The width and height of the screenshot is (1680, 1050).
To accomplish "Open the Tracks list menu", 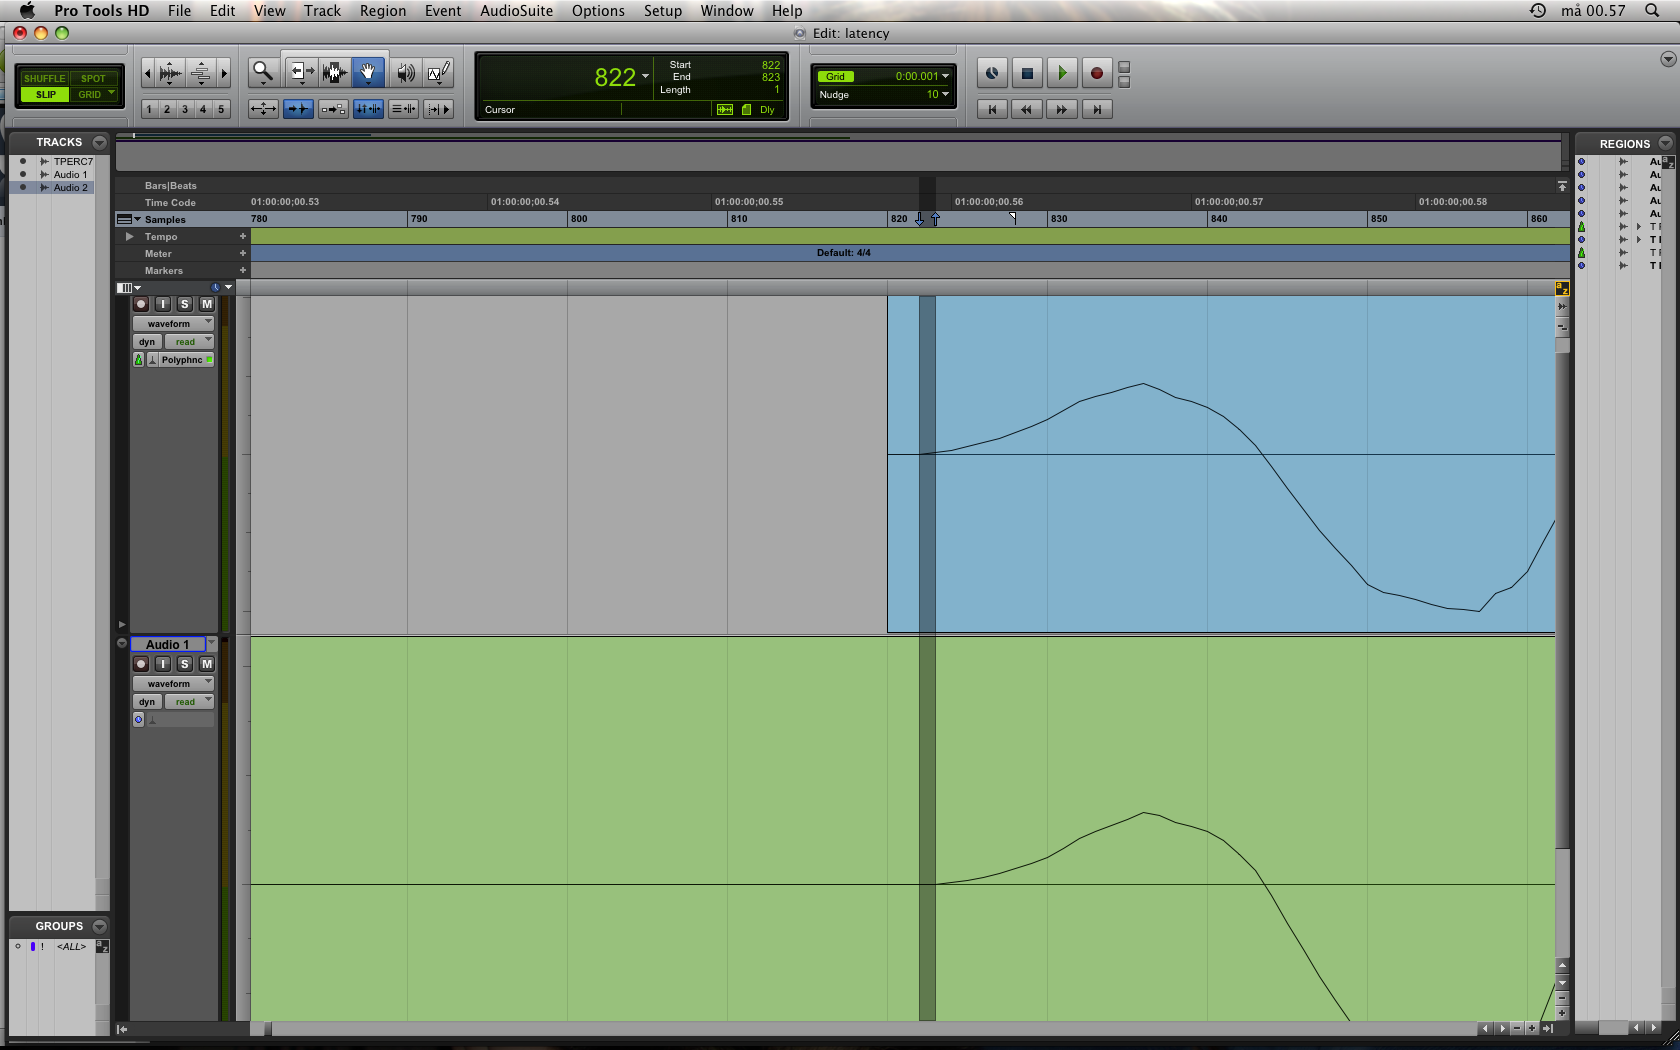I will [99, 142].
